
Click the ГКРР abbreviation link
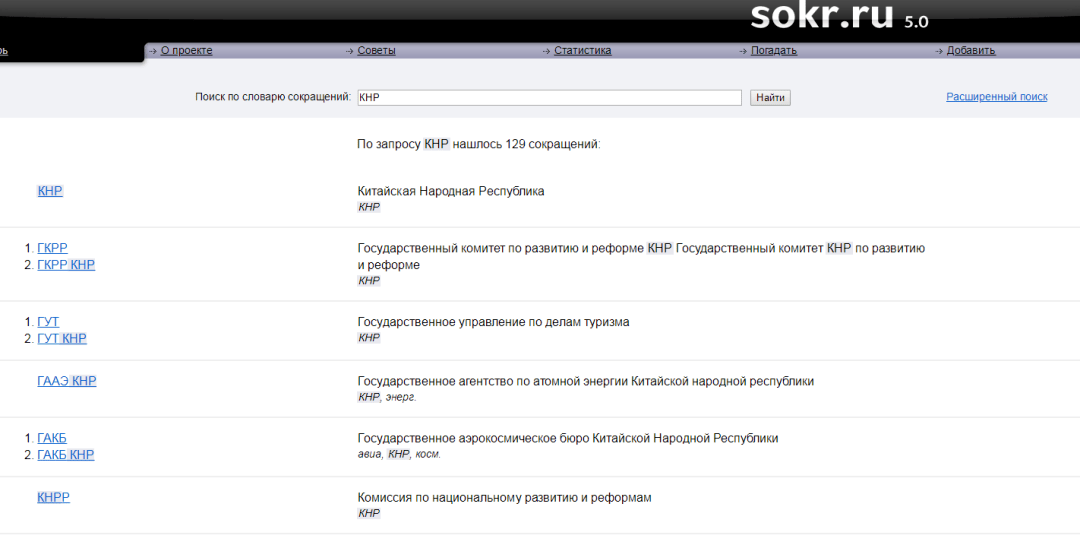(x=52, y=248)
